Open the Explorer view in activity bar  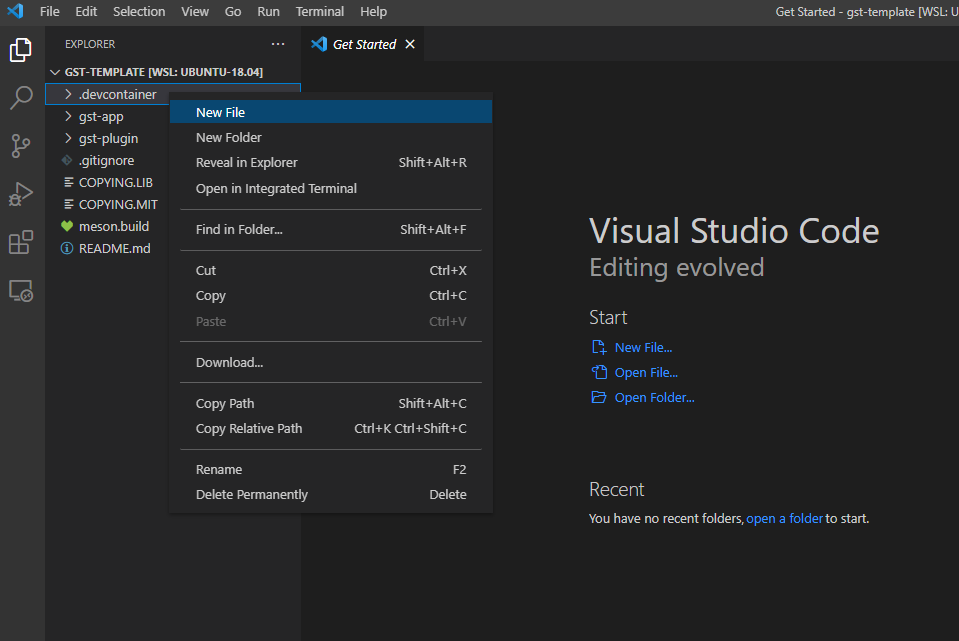pyautogui.click(x=21, y=50)
